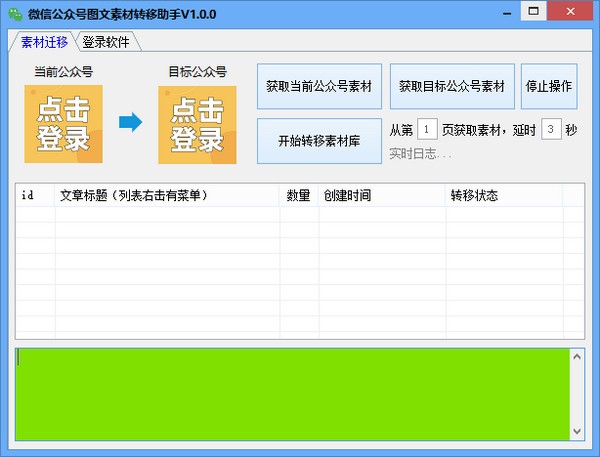Click the 目标公众号 label
The image size is (600, 457).
coord(197,72)
